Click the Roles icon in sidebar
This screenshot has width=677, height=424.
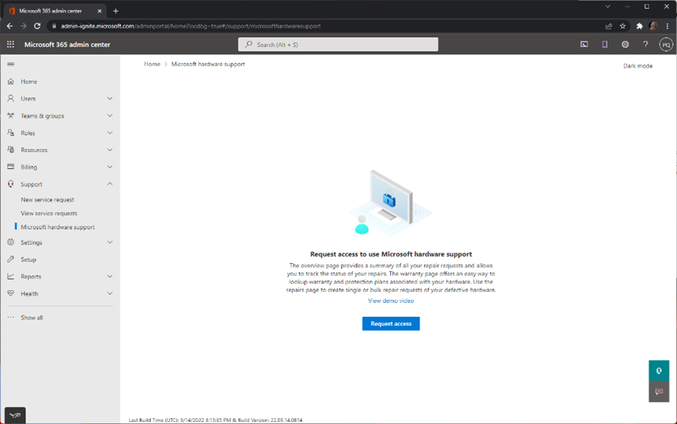(x=11, y=133)
